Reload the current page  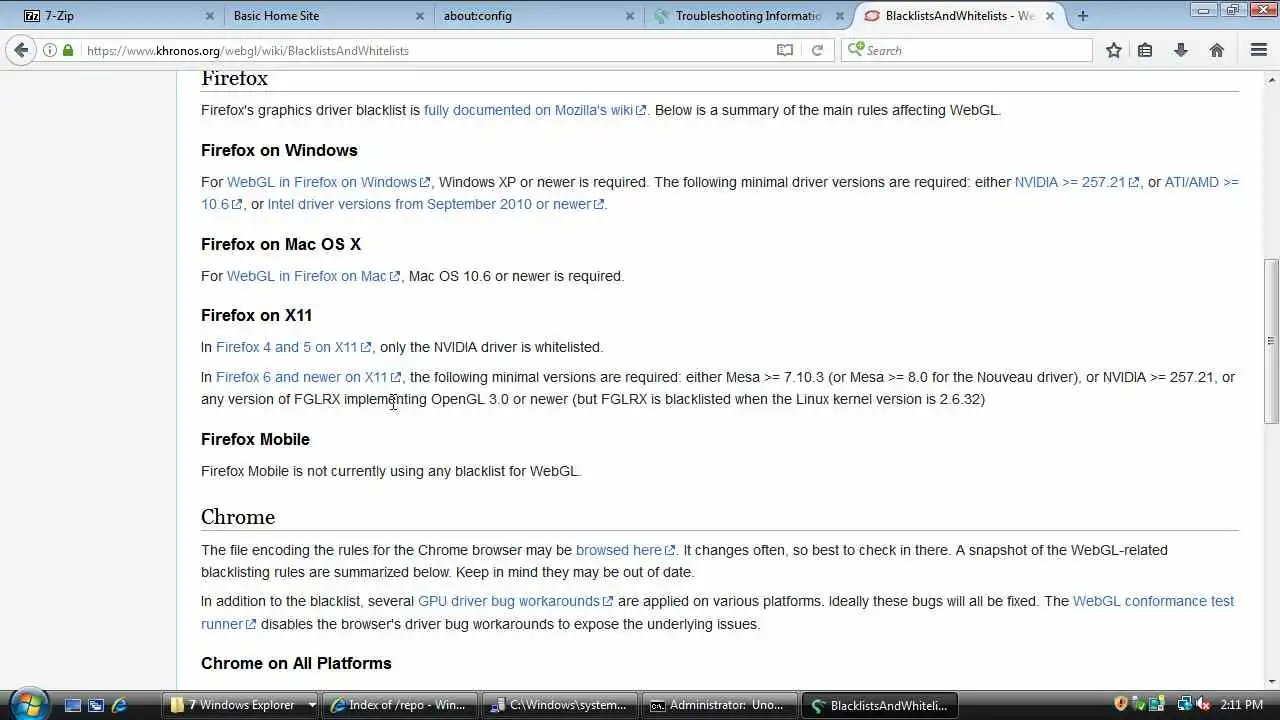pos(817,50)
